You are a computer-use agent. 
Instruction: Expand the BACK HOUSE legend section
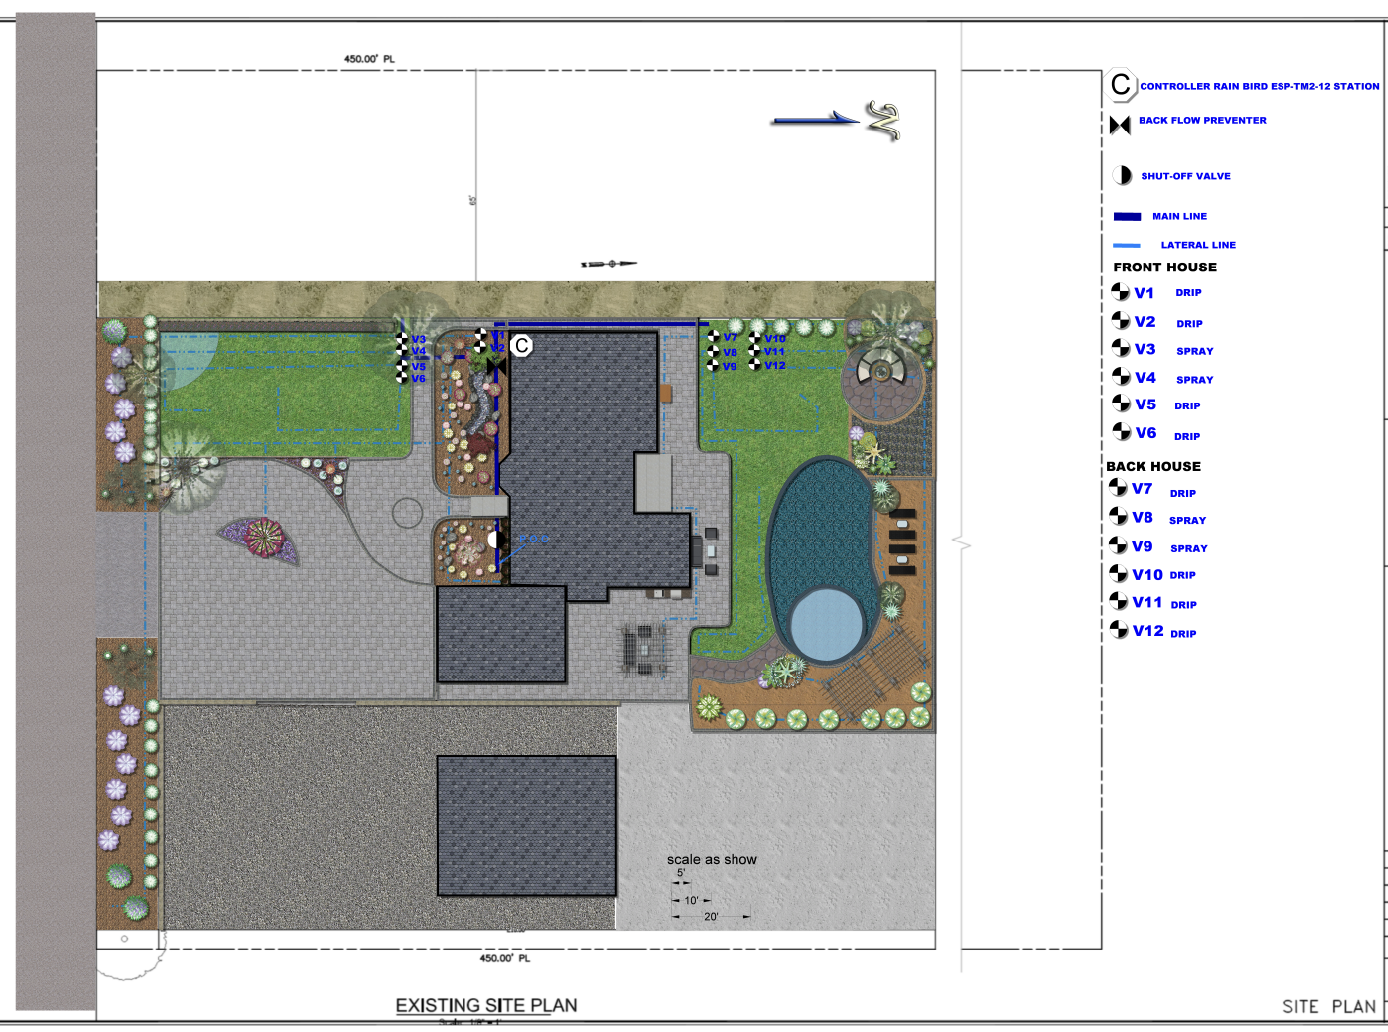click(x=1154, y=466)
